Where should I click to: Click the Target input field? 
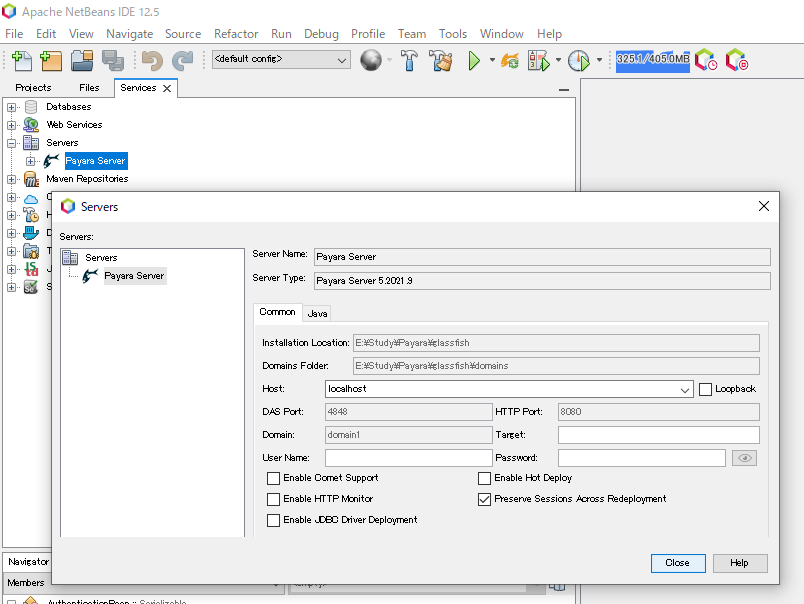click(x=658, y=435)
